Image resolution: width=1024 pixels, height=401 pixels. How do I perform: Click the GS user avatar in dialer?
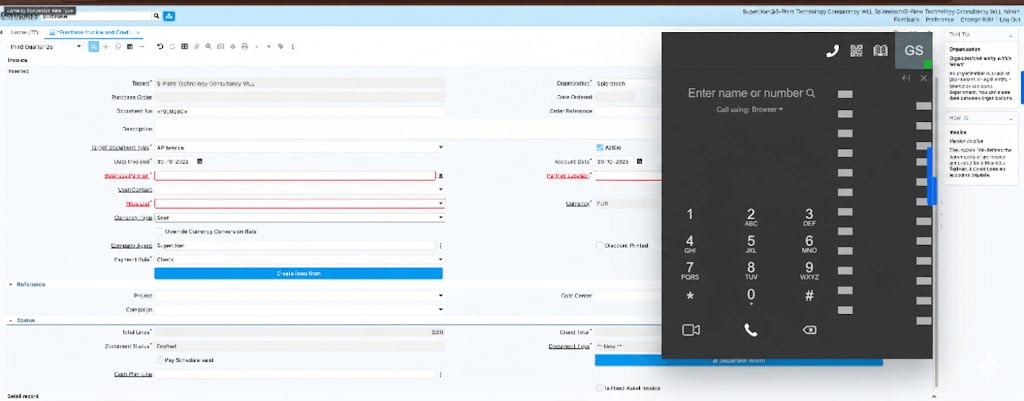click(914, 50)
